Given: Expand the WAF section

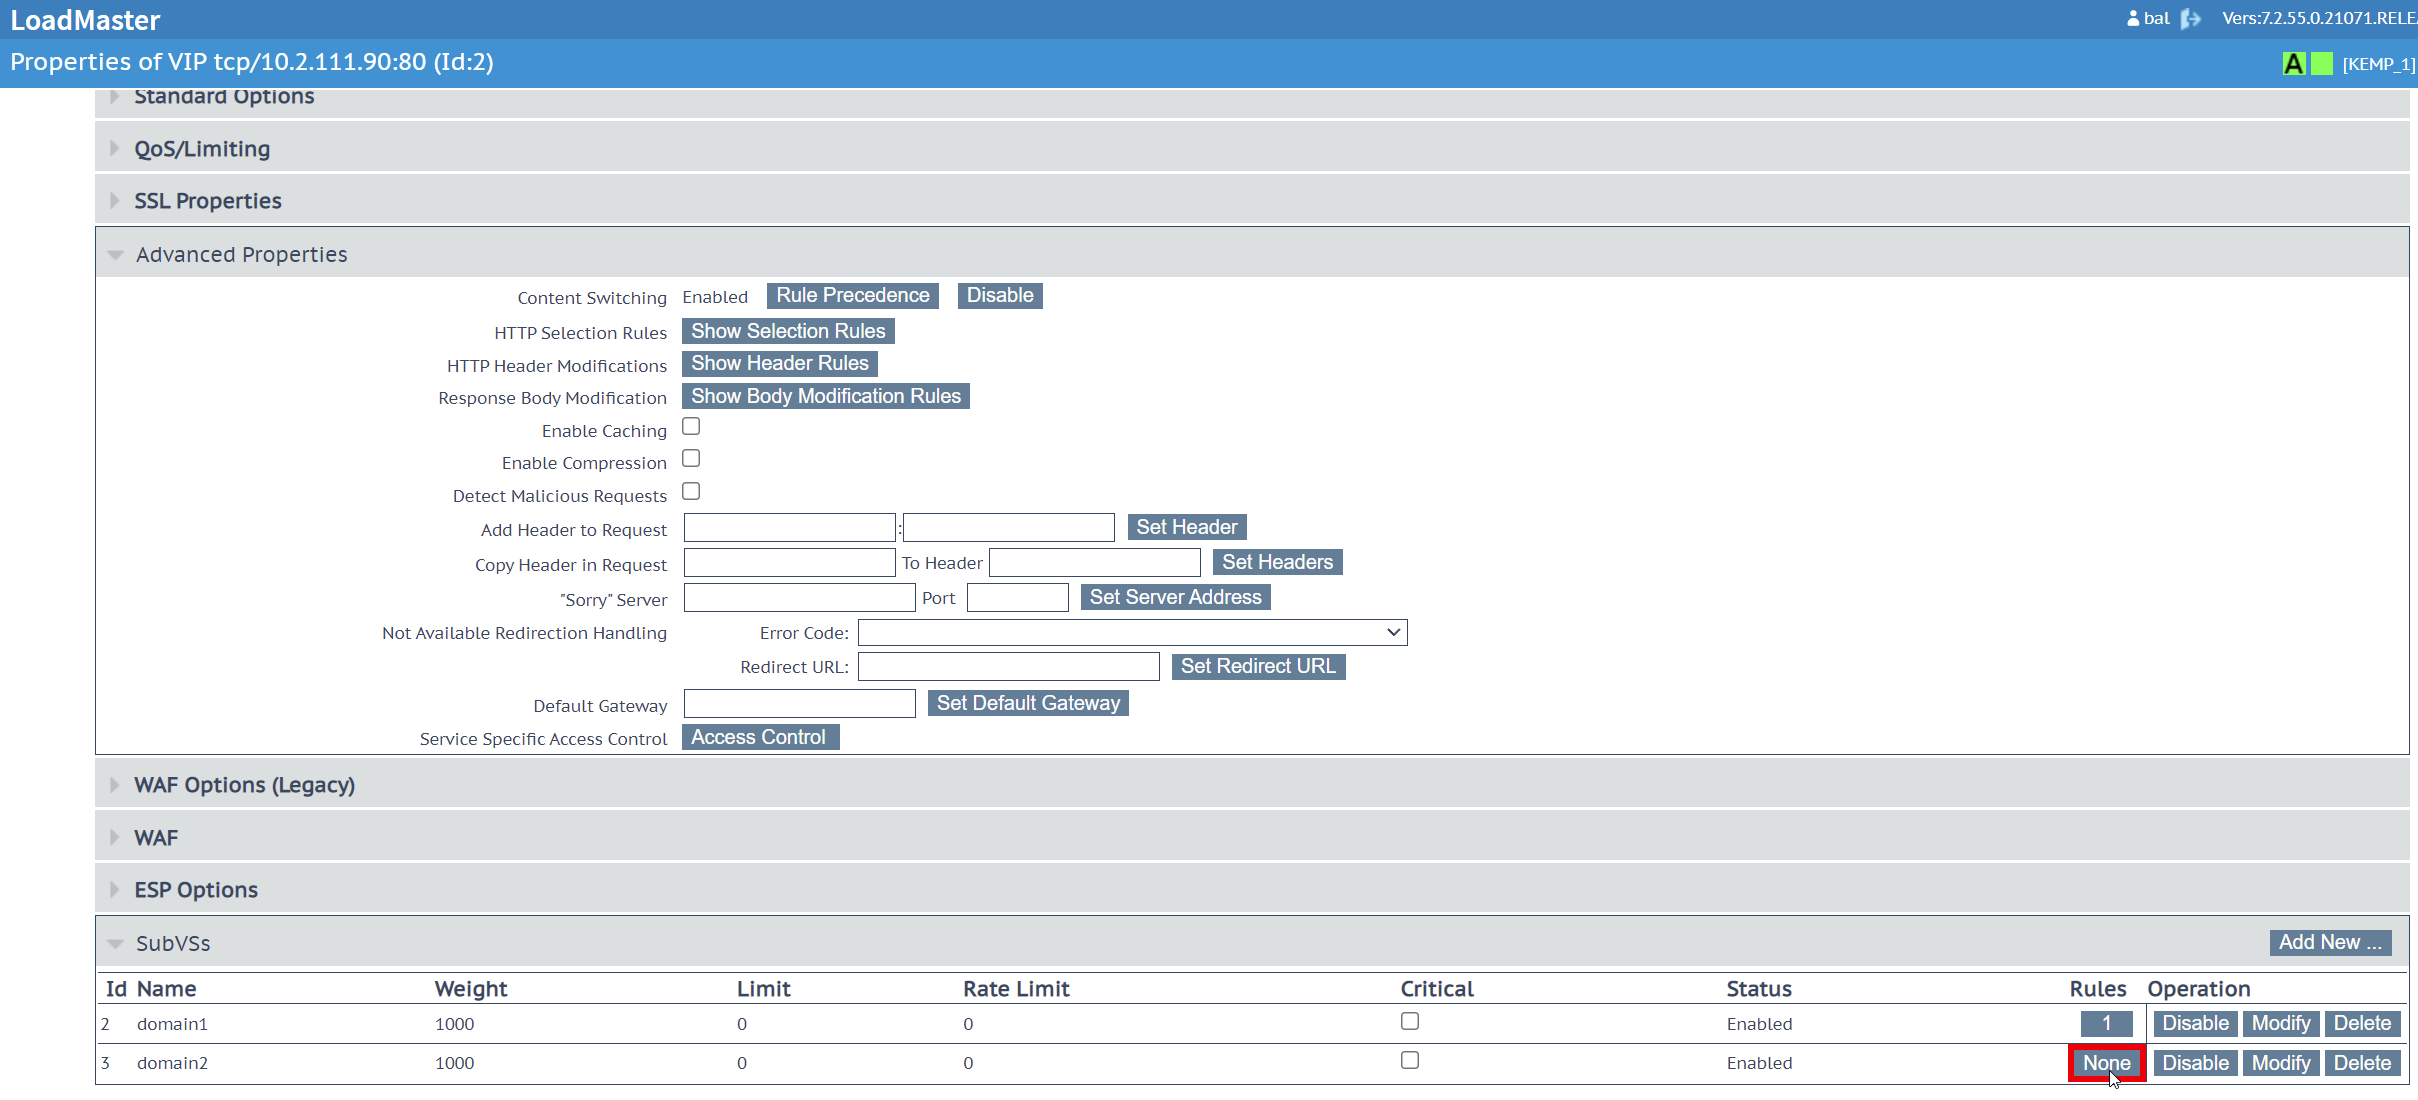Looking at the screenshot, I should [1252, 837].
